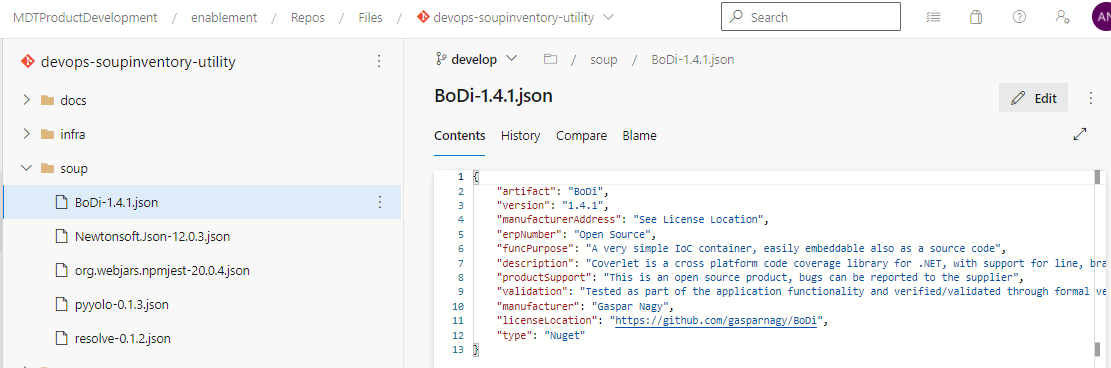Open the help question mark icon
The height and width of the screenshot is (368, 1111).
[x=1020, y=17]
